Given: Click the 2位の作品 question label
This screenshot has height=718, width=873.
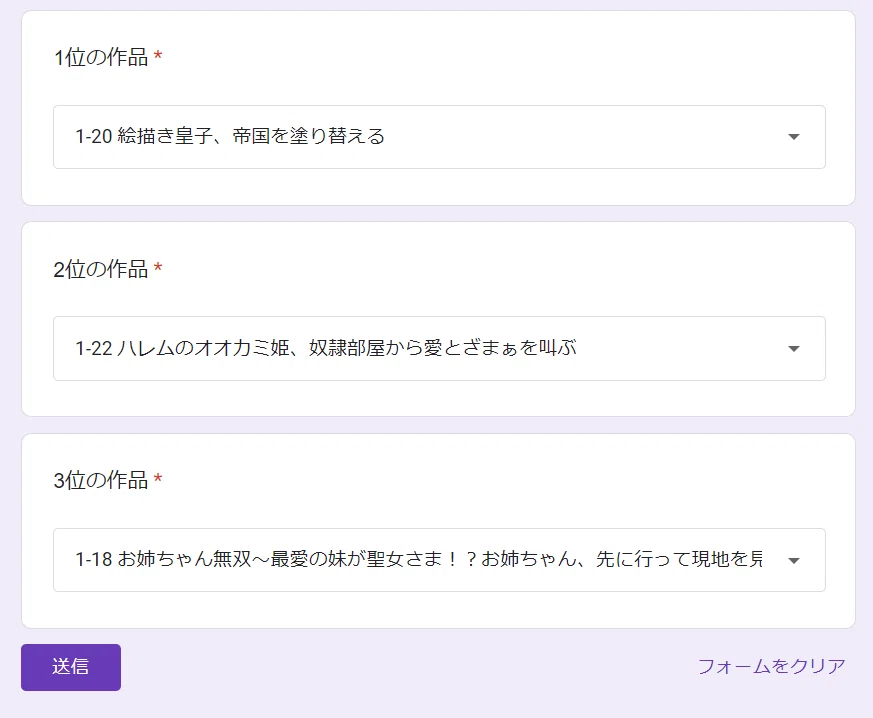Looking at the screenshot, I should coord(101,269).
